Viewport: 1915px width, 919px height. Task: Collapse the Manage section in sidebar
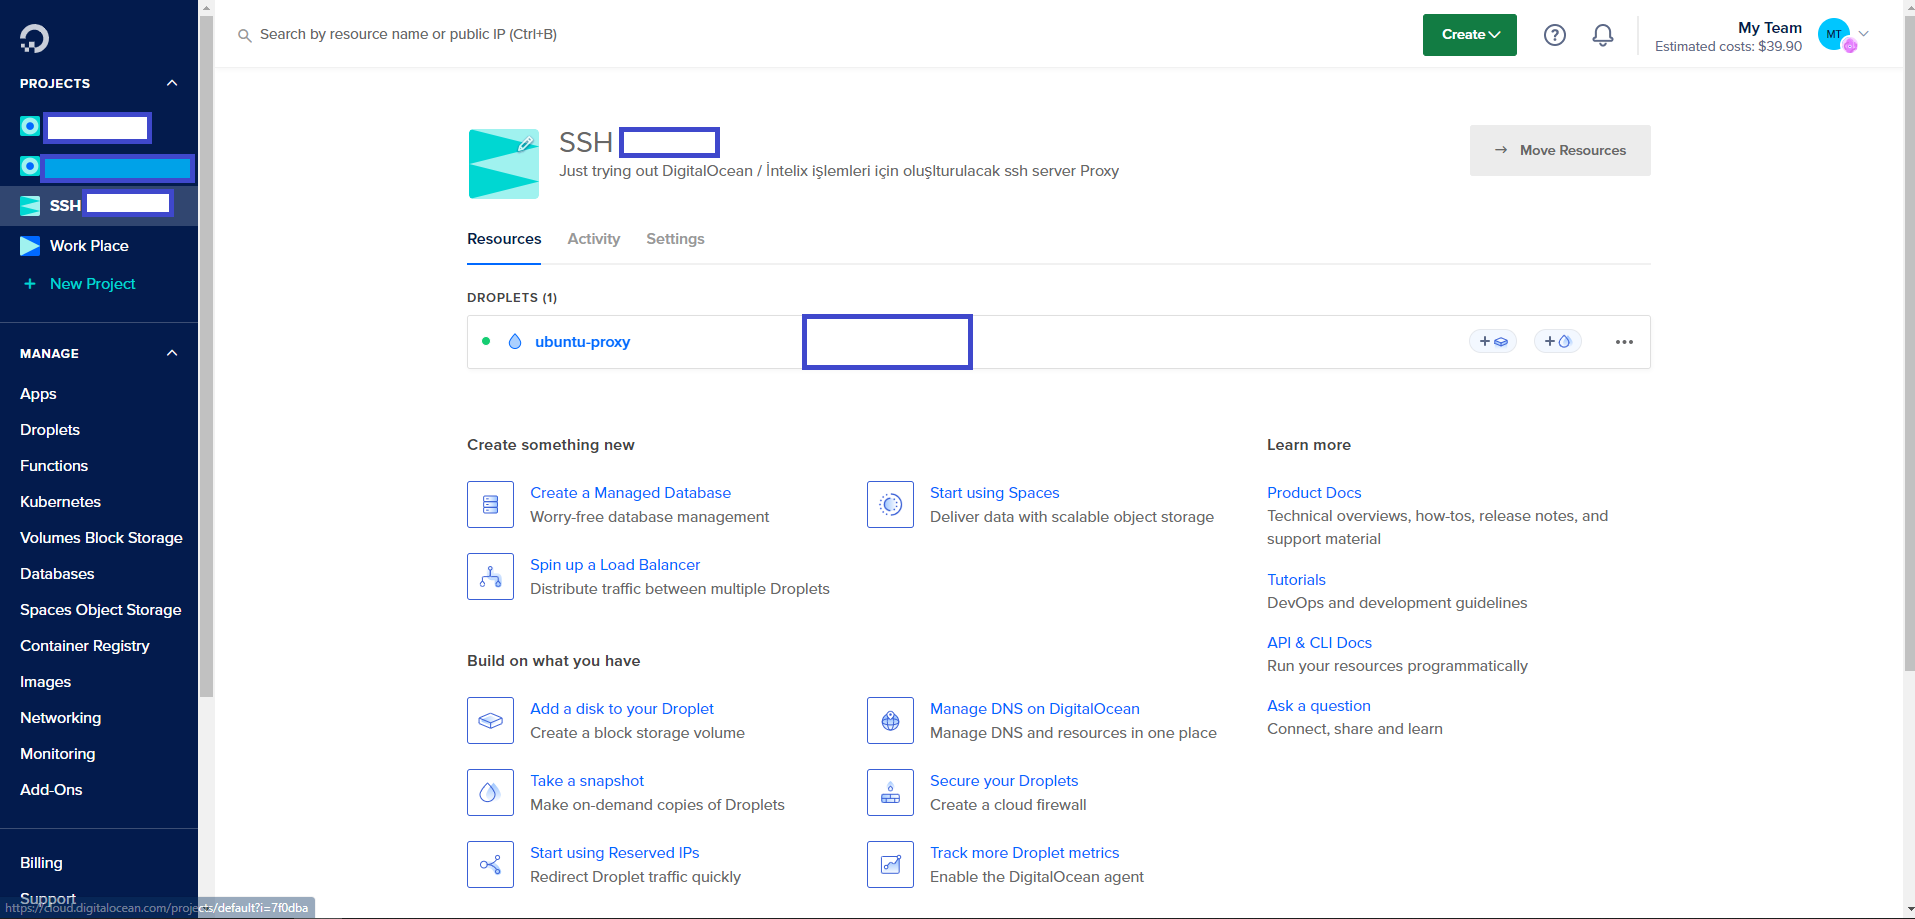(172, 353)
